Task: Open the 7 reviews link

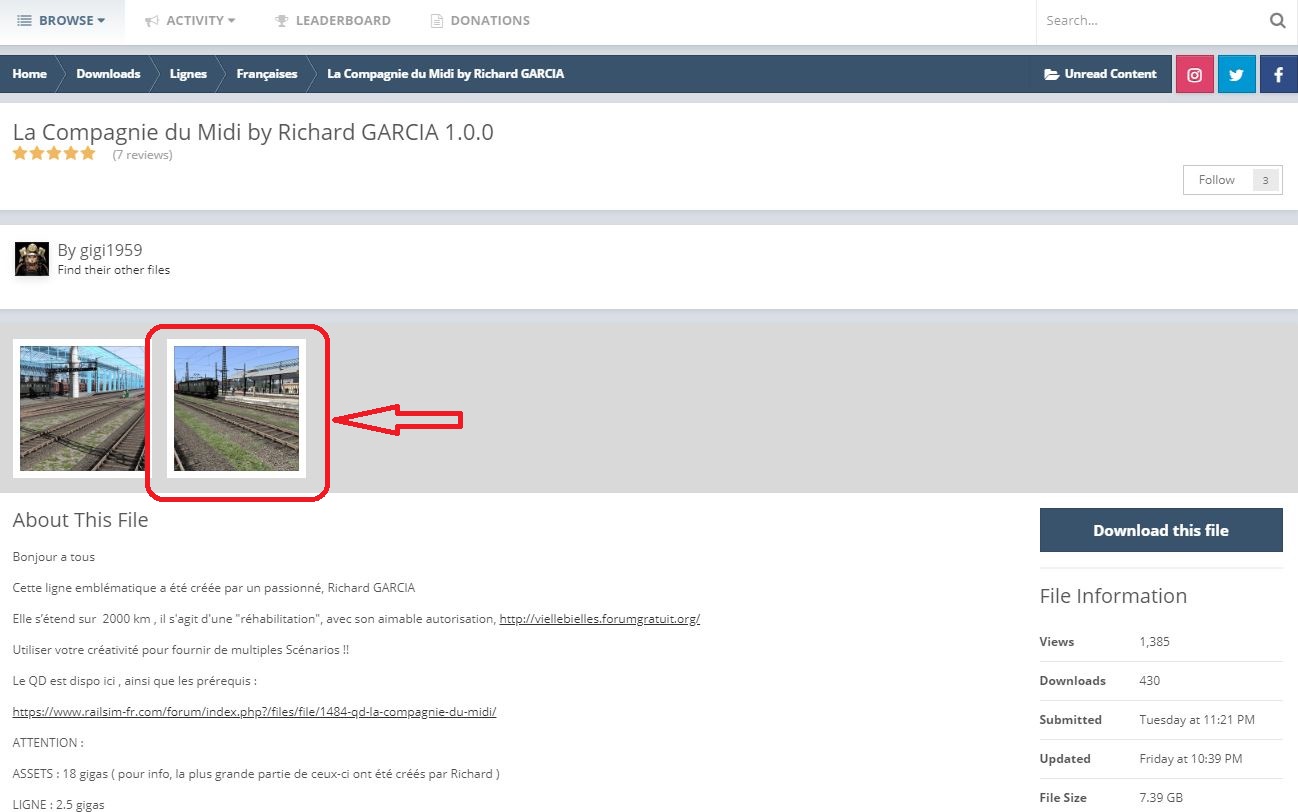Action: (142, 155)
